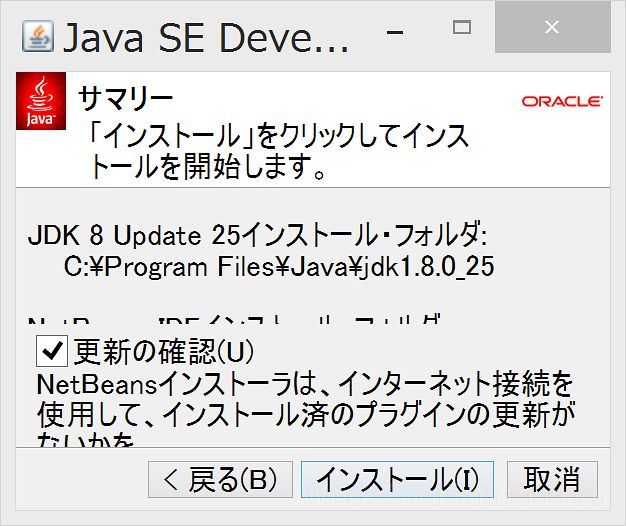Image resolution: width=626 pixels, height=526 pixels.
Task: Cancel setup with the 取消 button
Action: [x=552, y=479]
